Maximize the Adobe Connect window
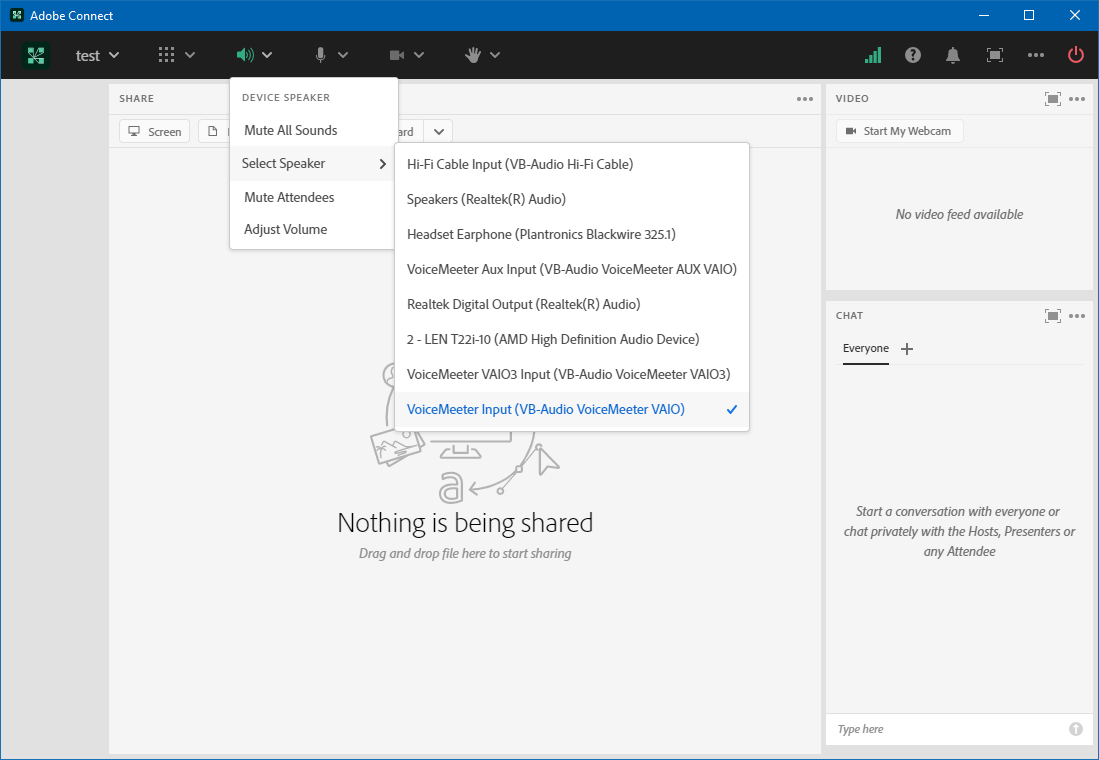 tap(1029, 15)
